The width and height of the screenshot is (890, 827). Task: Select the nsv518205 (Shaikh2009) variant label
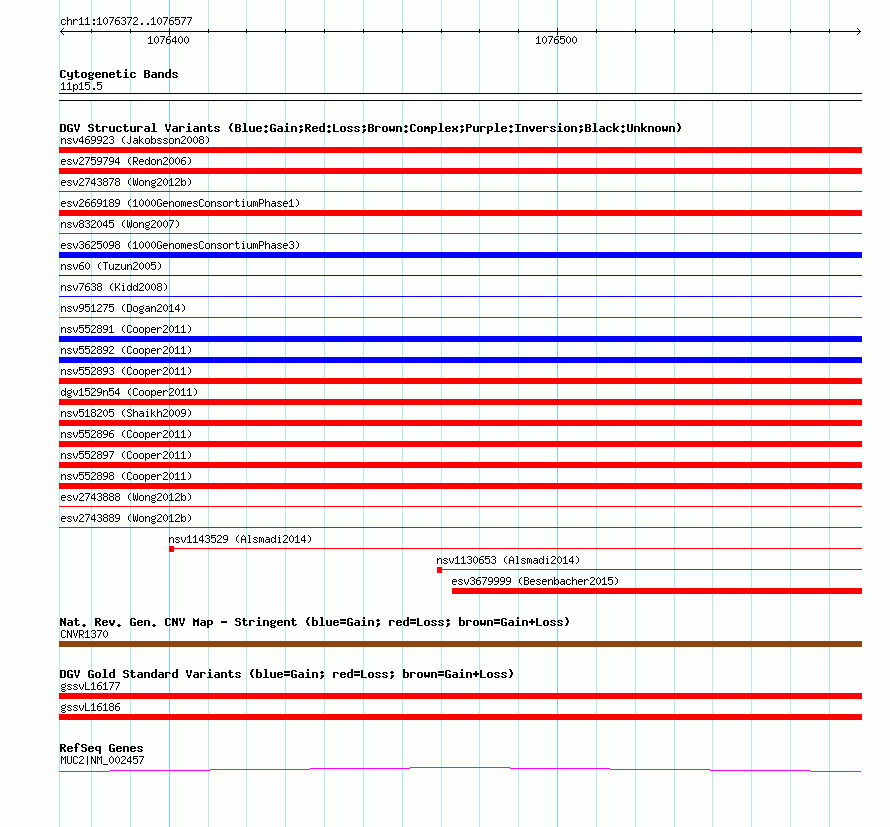tap(126, 413)
